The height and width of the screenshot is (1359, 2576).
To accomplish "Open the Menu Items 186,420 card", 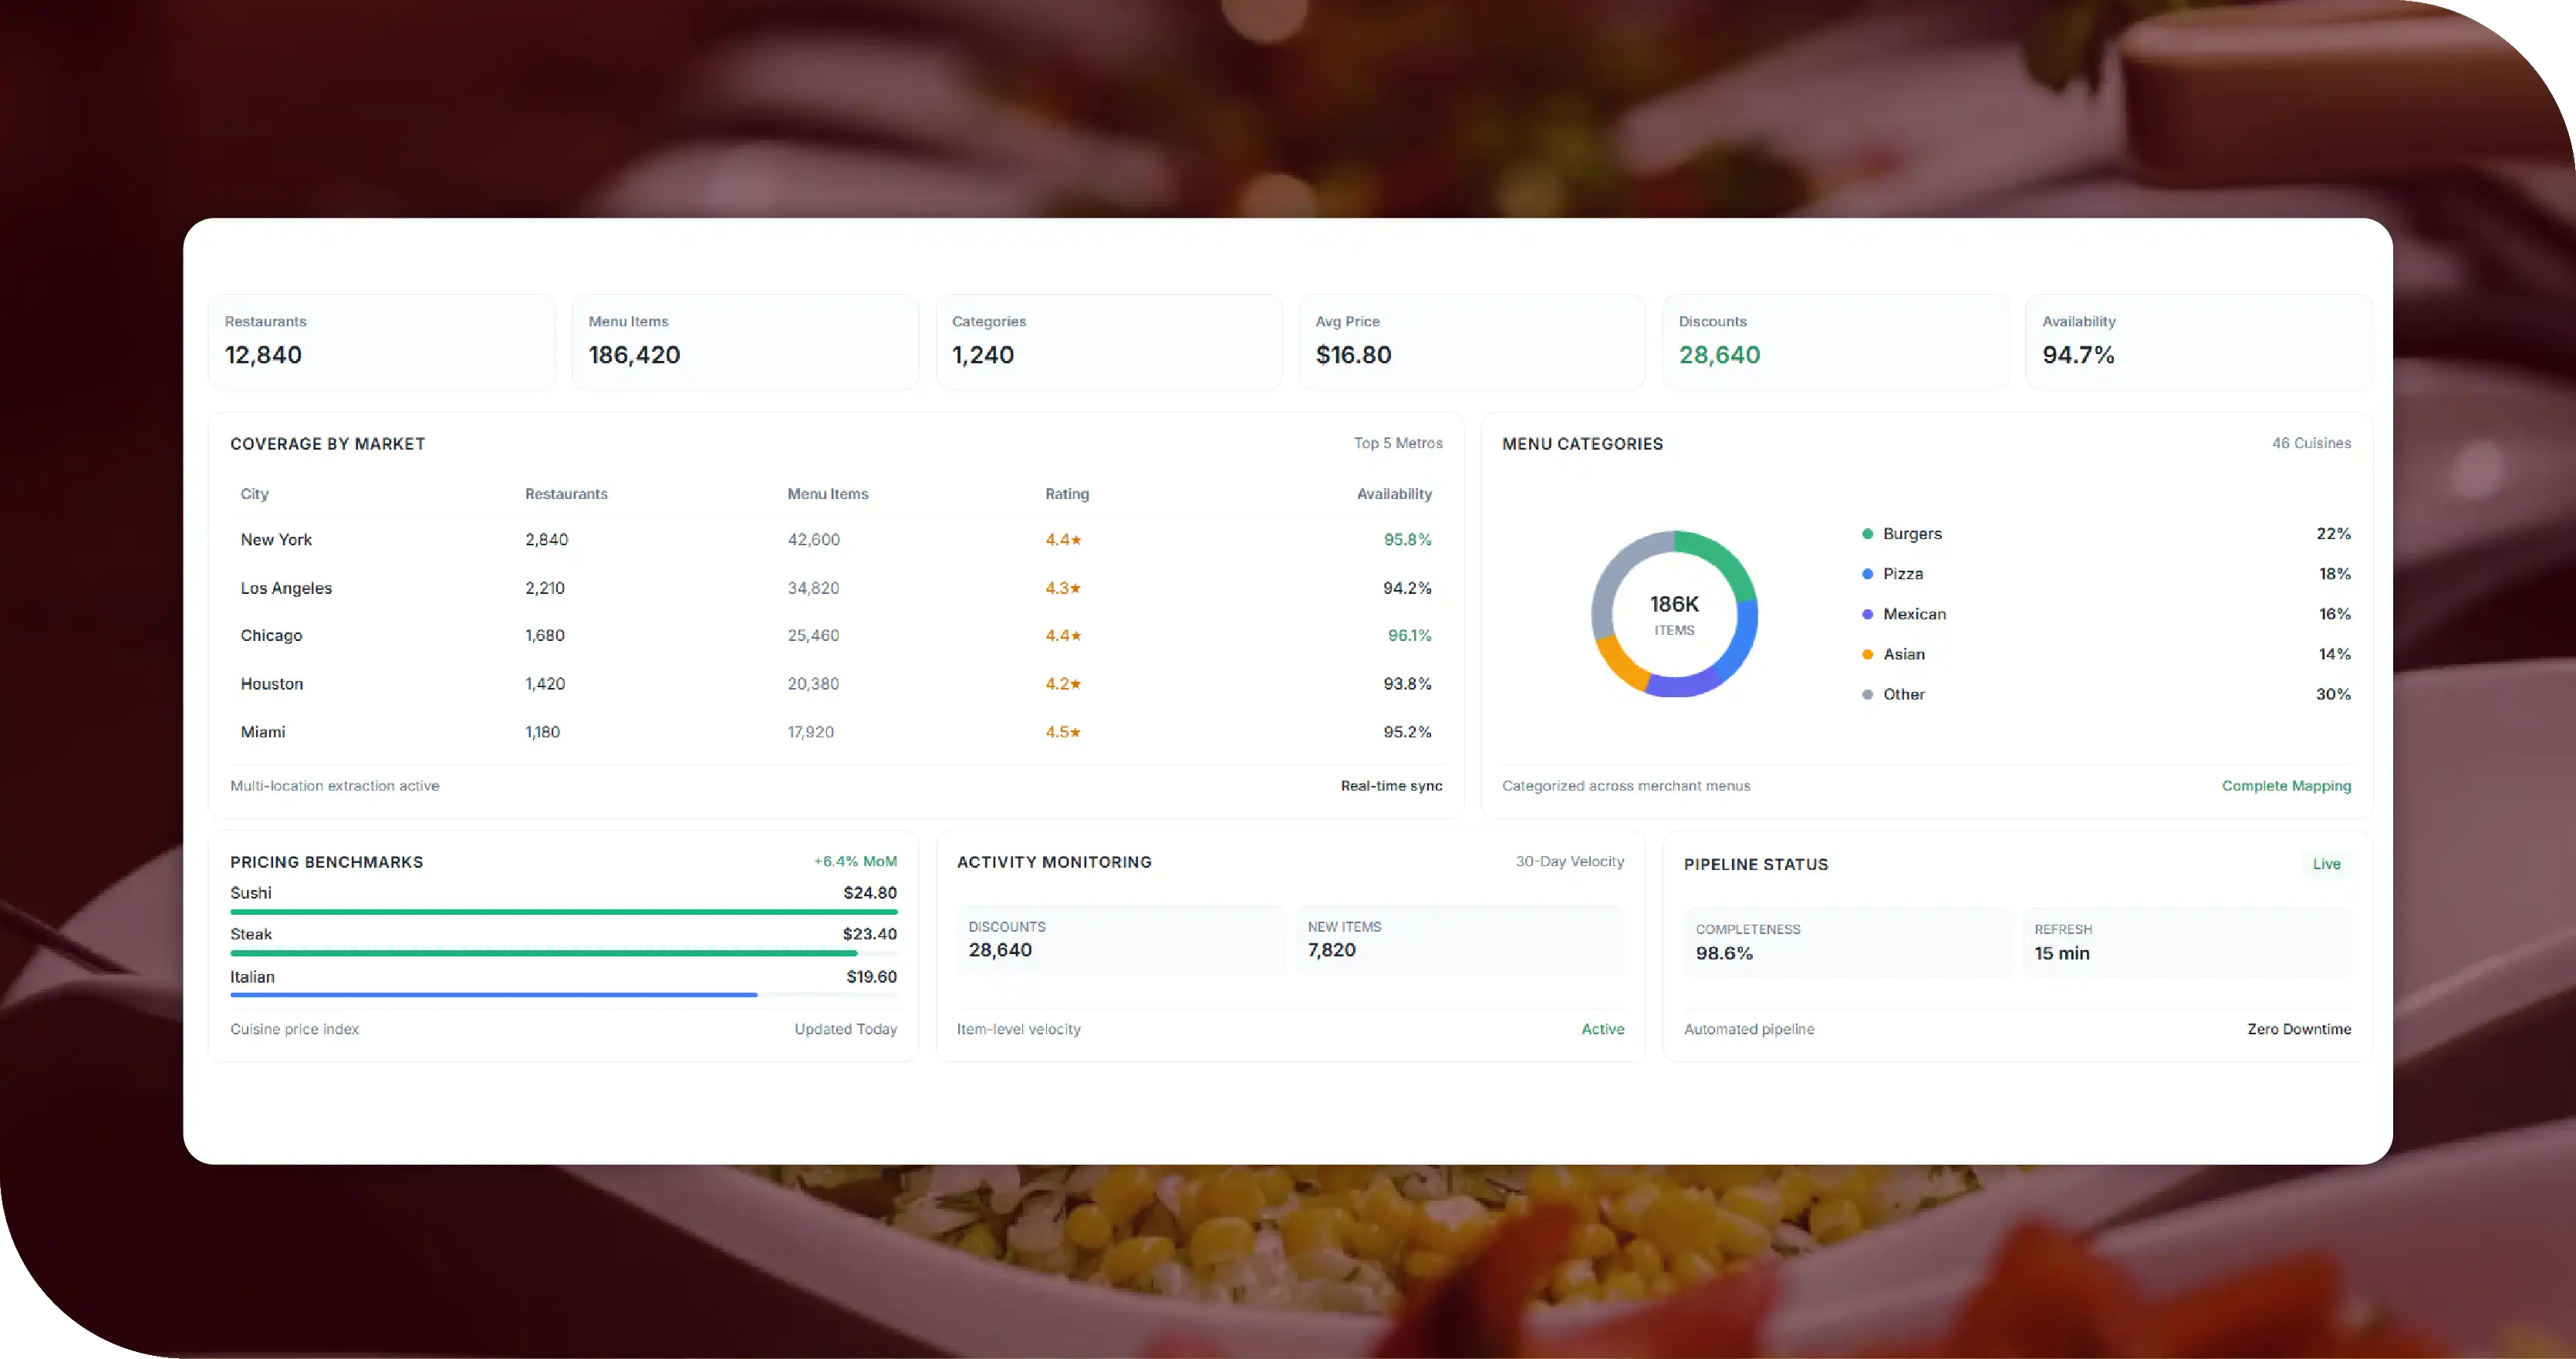I will (745, 341).
